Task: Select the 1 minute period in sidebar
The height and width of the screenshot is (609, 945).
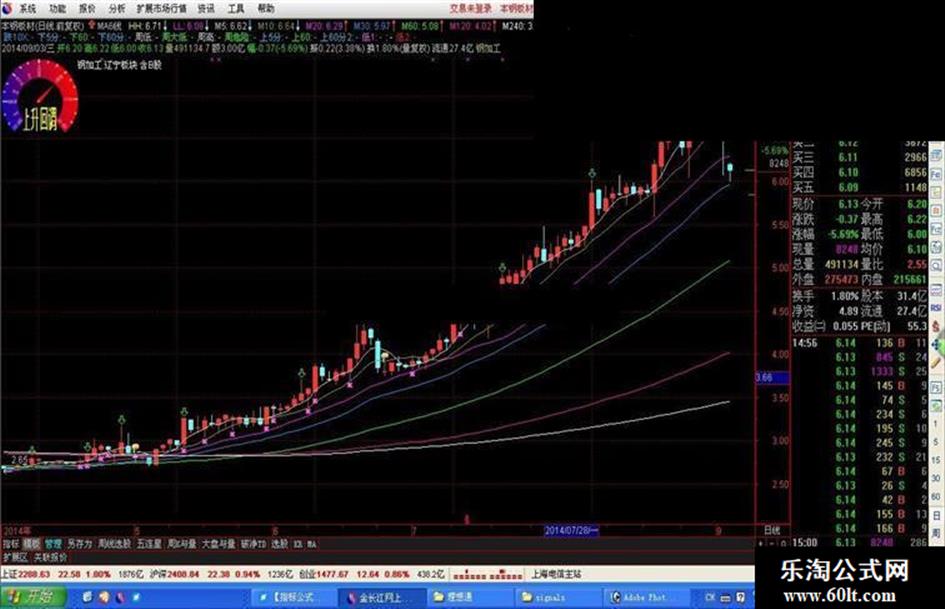Action: [937, 423]
